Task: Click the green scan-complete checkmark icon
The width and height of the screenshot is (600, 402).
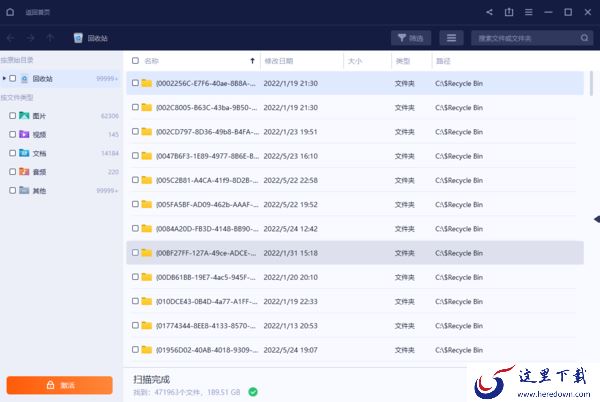Action: (x=253, y=392)
